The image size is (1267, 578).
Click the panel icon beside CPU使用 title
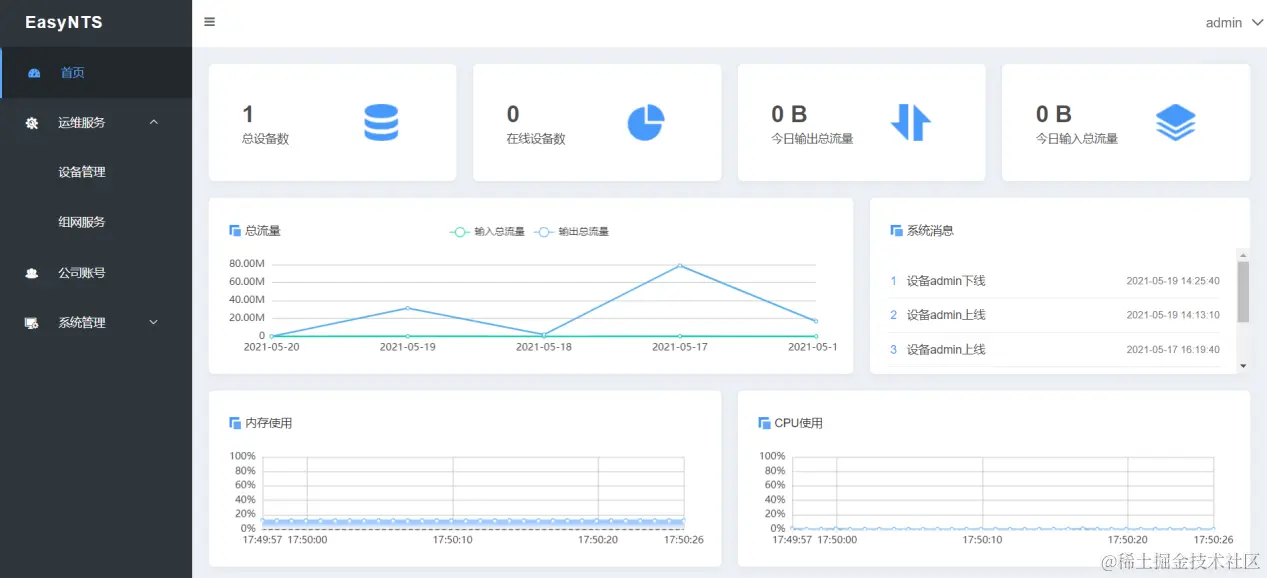764,423
